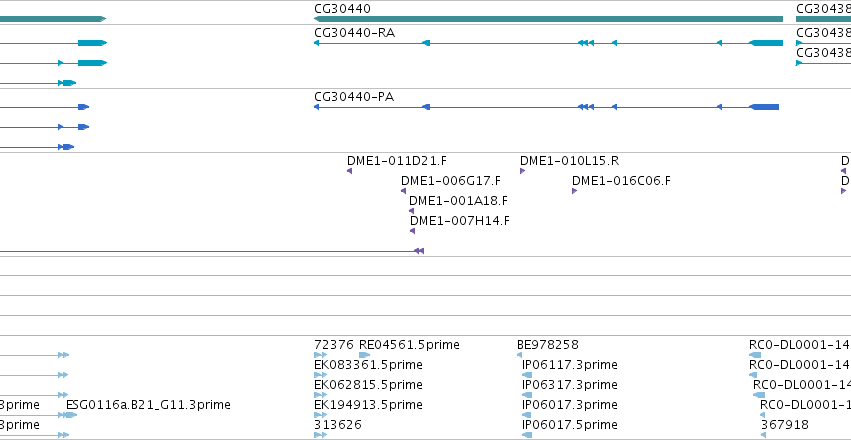
Task: Select the IP06117.3prime label
Action: click(569, 365)
